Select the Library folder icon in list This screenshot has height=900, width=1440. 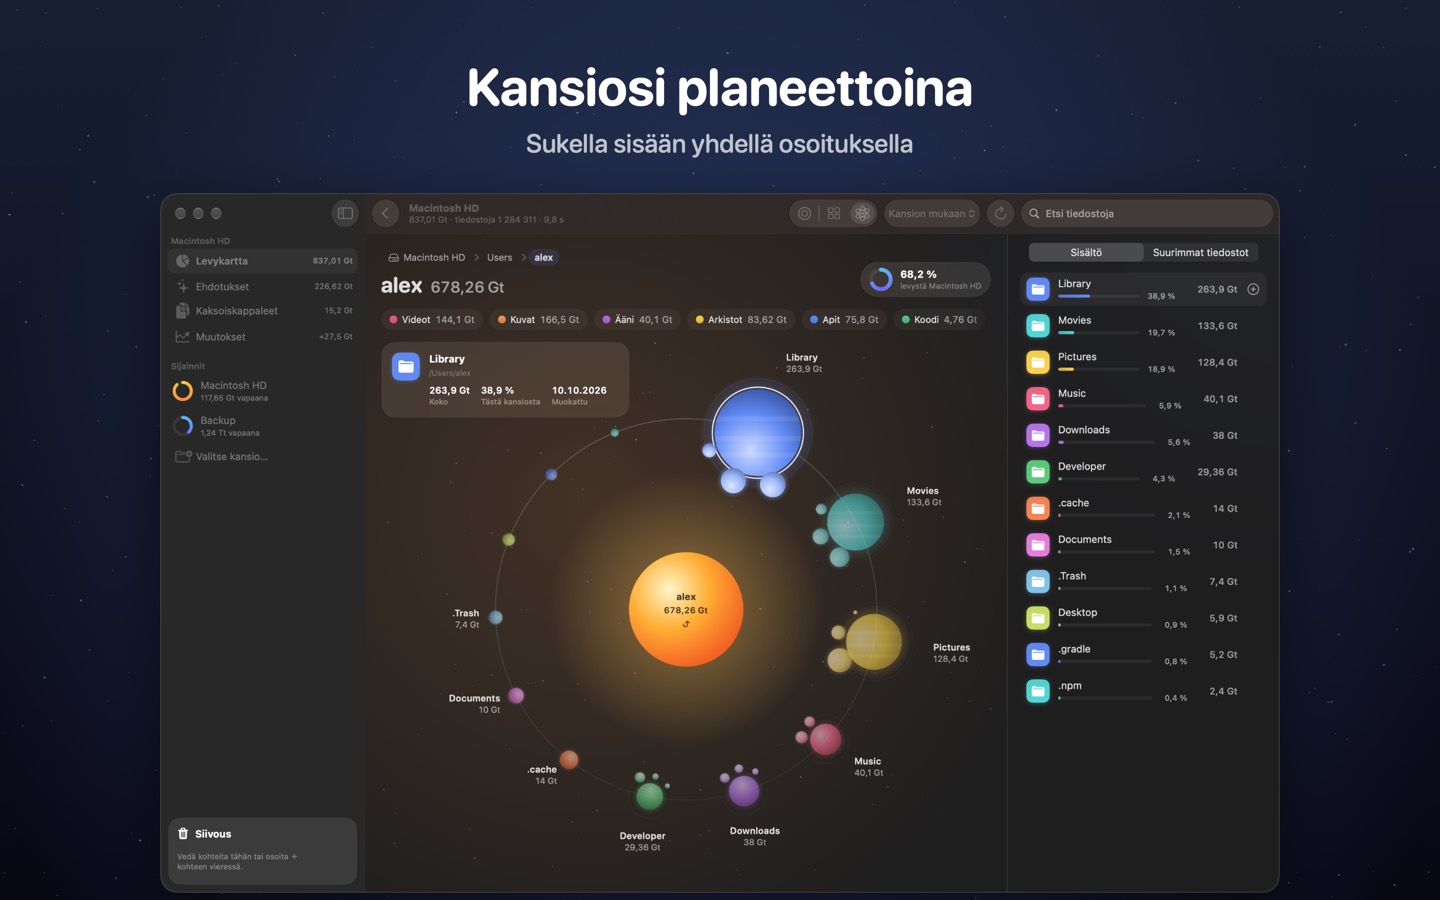point(1038,289)
